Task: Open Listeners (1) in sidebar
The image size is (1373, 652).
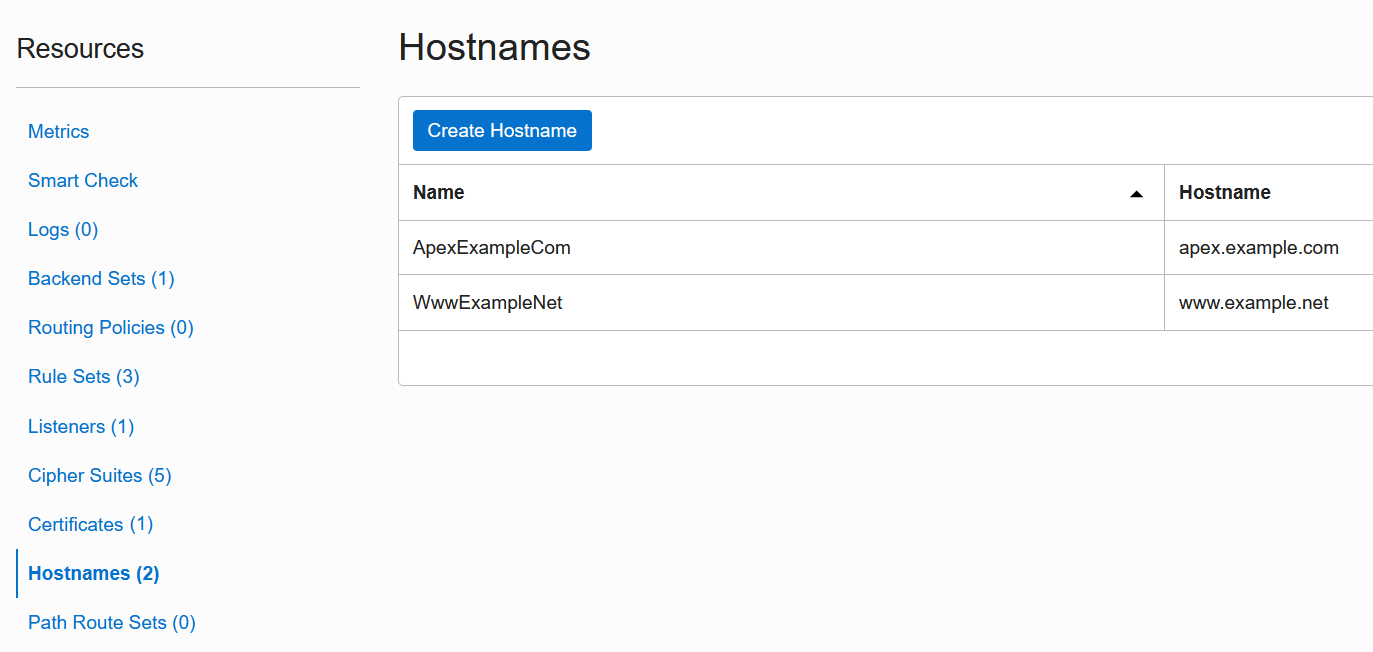Action: (81, 427)
